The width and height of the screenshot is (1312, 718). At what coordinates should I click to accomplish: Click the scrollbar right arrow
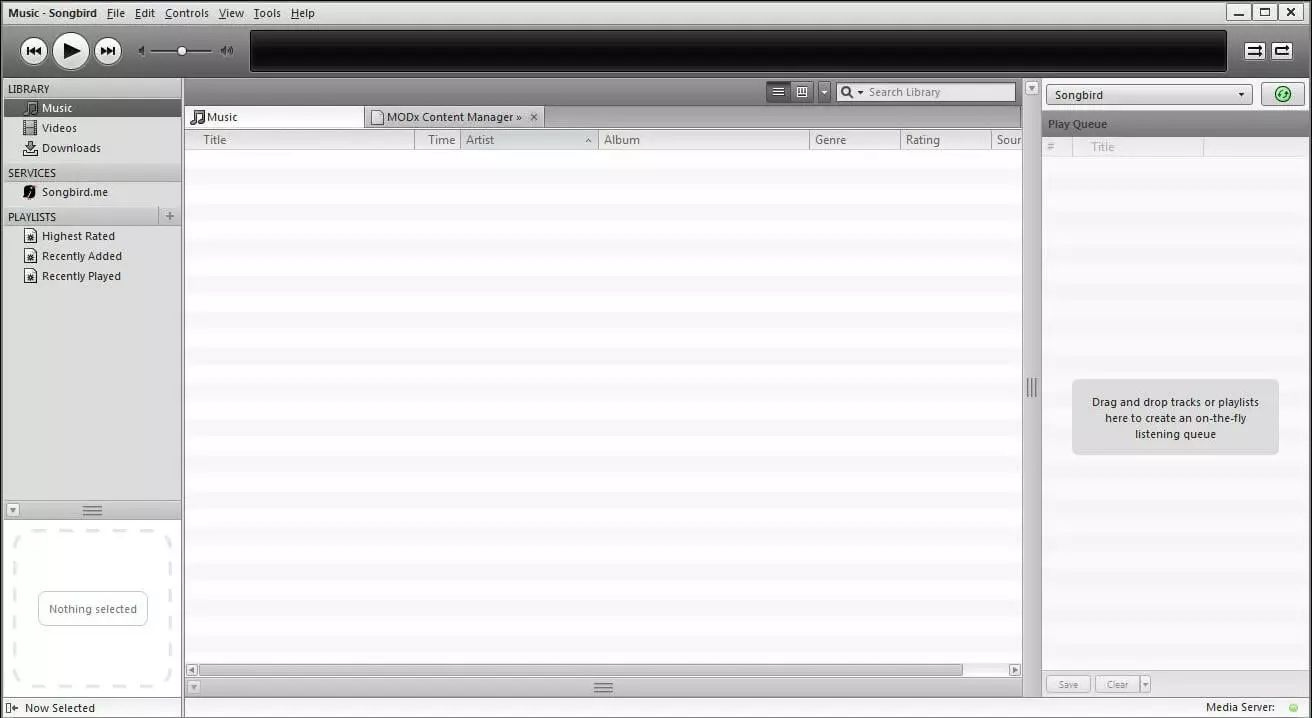pyautogui.click(x=1015, y=670)
